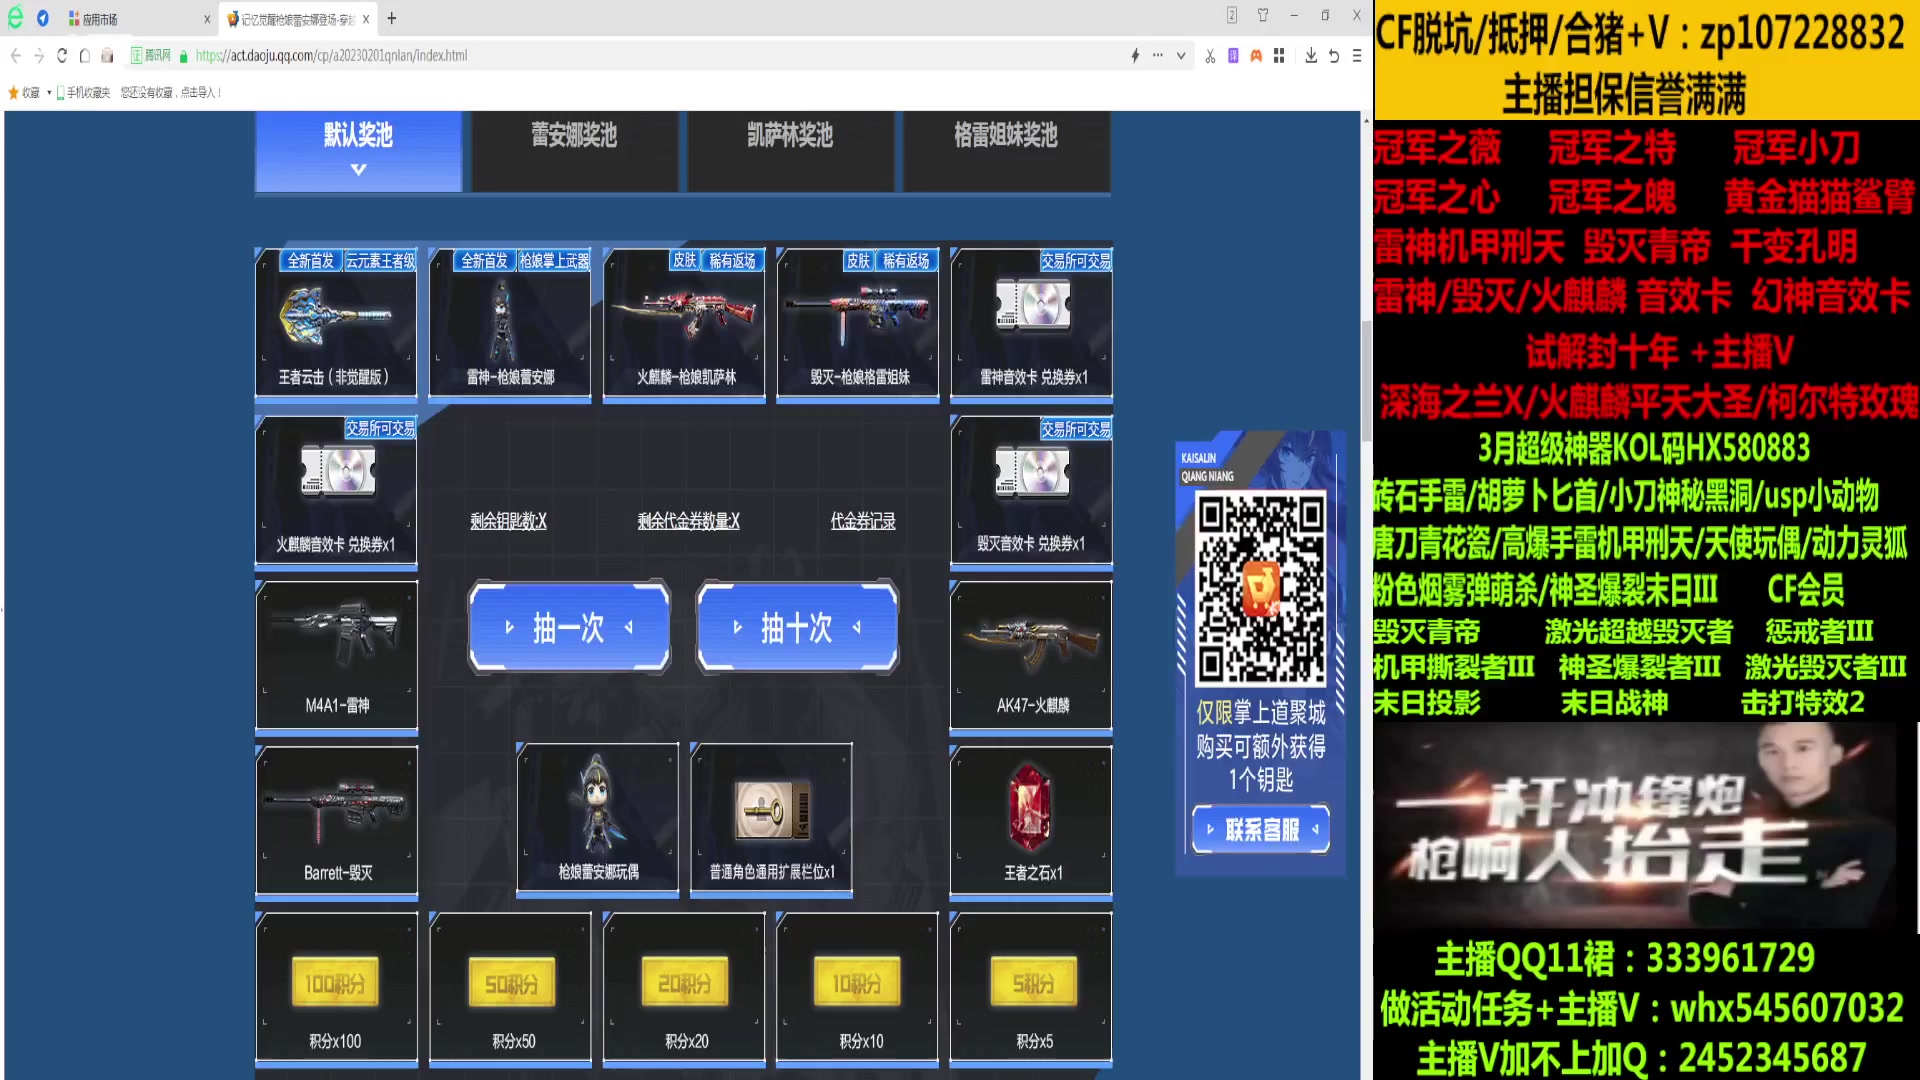
Task: Open the game controller extension icon
Action: tap(1256, 56)
